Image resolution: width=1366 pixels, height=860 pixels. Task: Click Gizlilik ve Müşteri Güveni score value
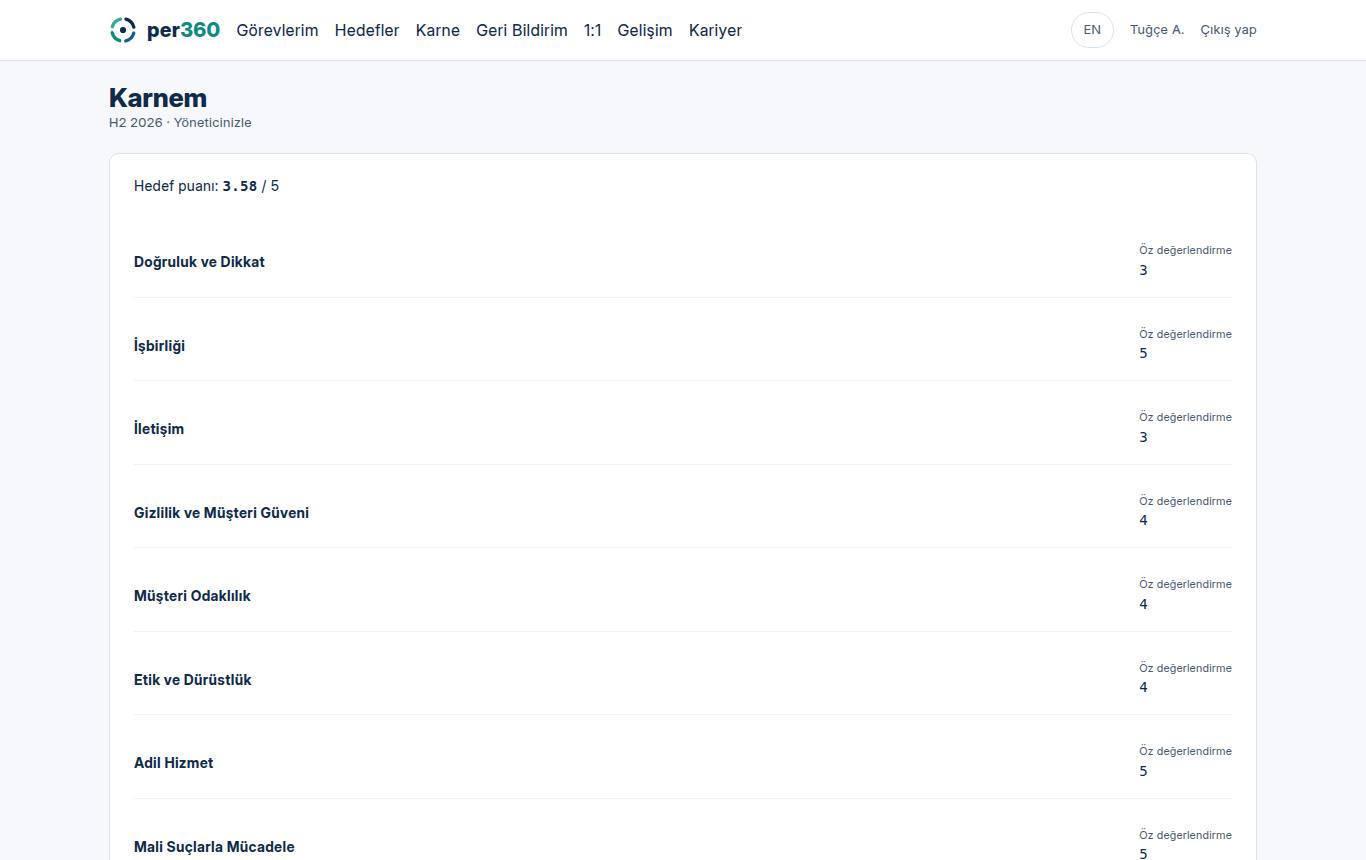coord(1144,520)
